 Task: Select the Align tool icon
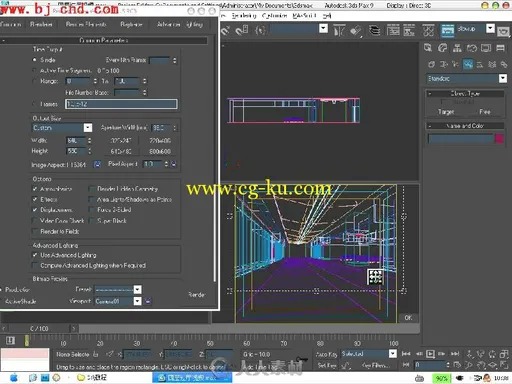(x=356, y=31)
